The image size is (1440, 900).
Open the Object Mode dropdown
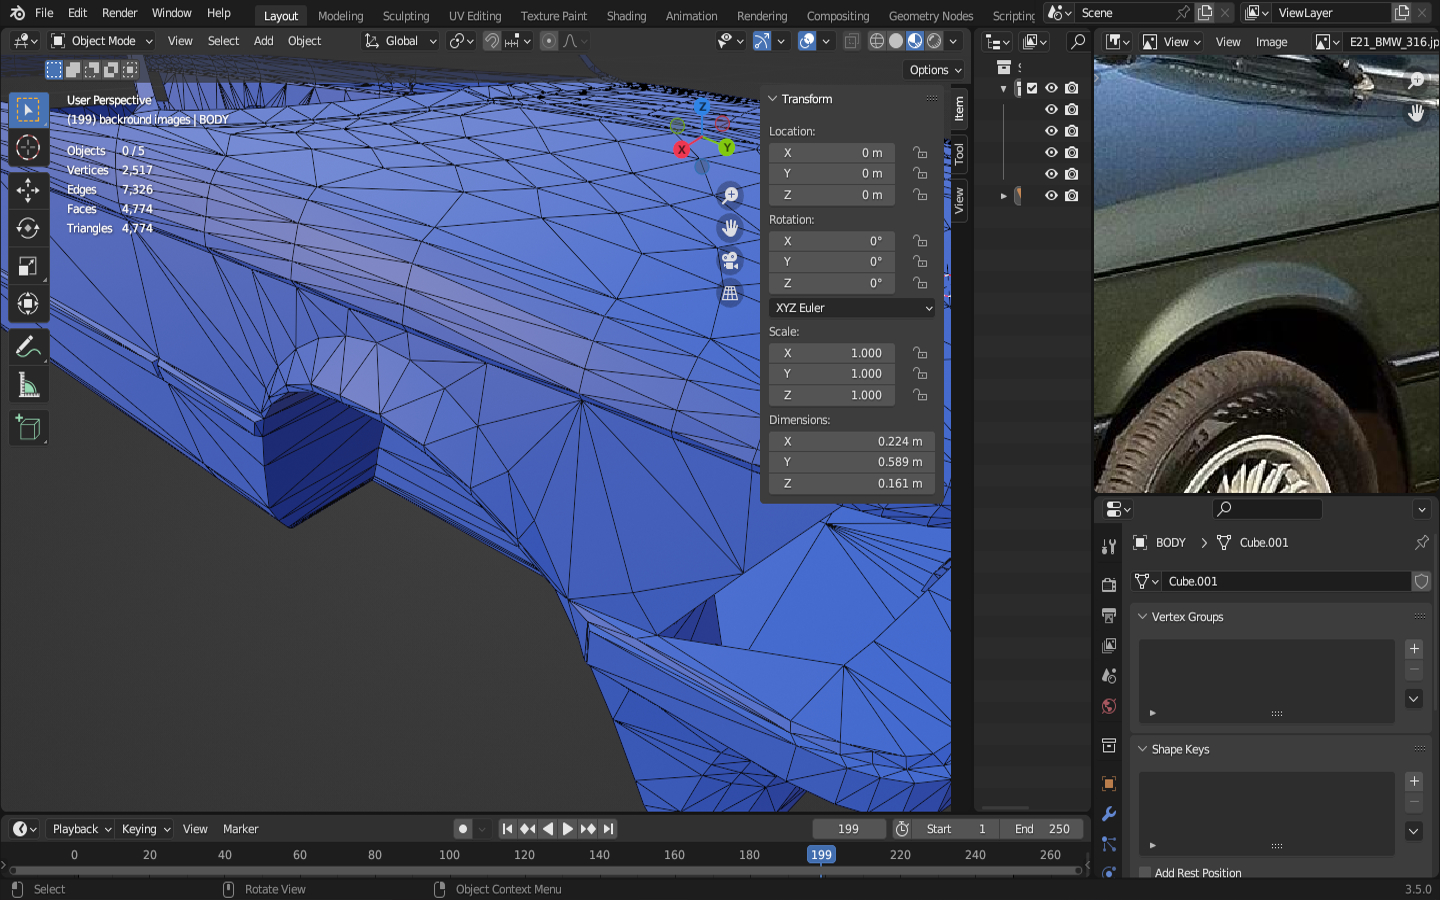coord(102,41)
